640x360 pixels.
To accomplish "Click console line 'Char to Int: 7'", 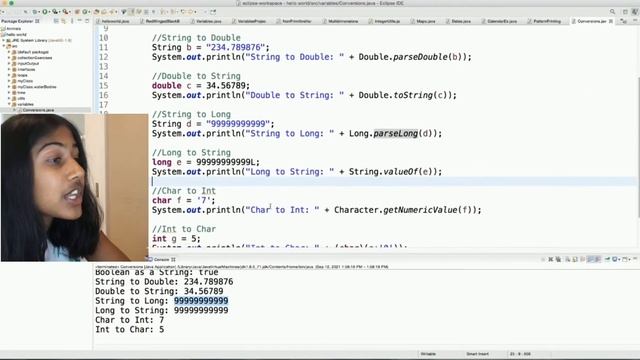I will [x=129, y=320].
